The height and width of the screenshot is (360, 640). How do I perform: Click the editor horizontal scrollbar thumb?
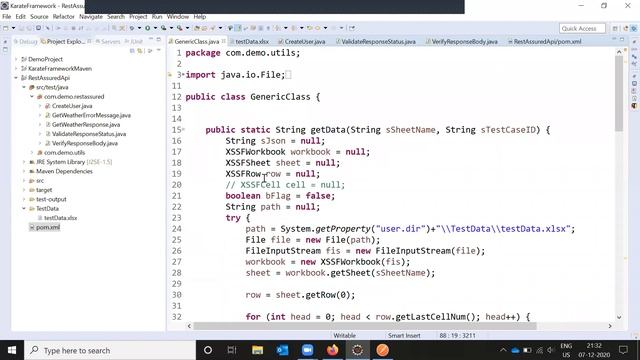pos(364,326)
